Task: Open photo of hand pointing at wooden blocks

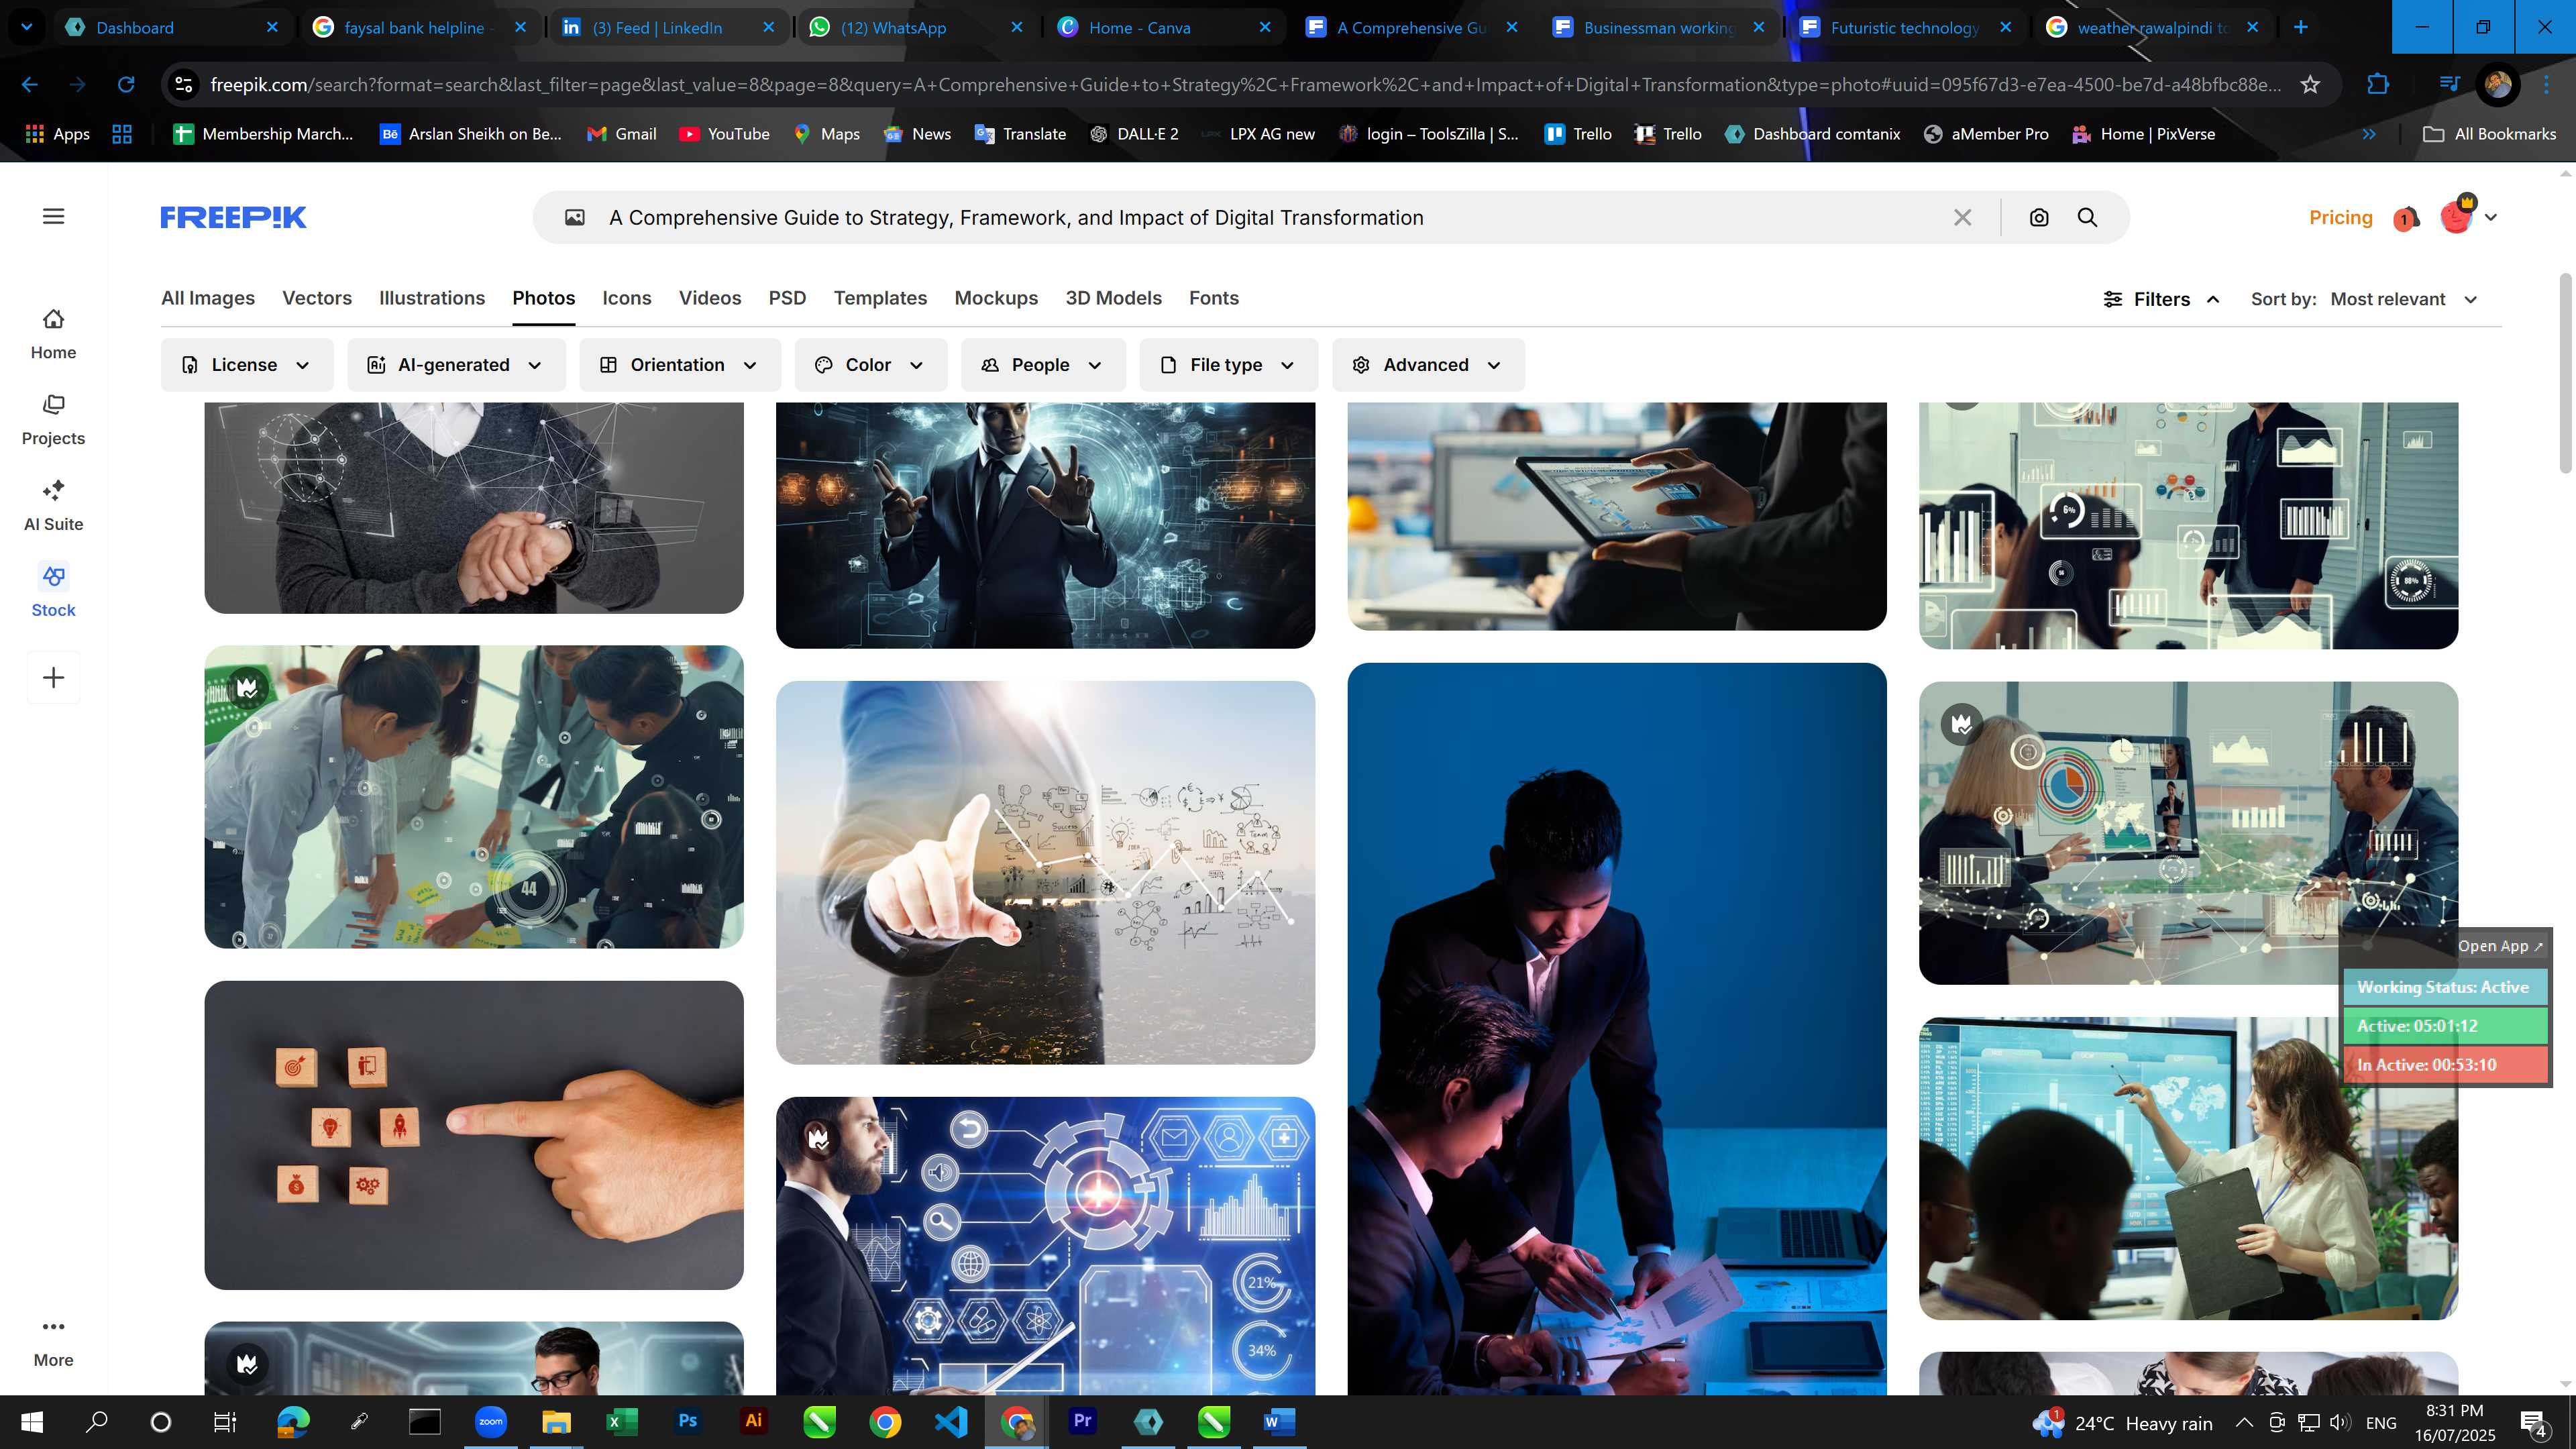Action: (474, 1135)
